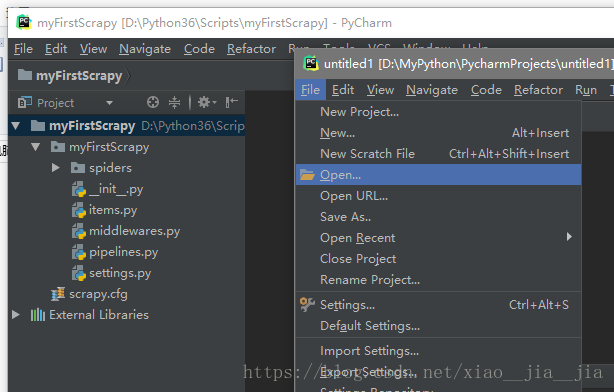
Task: Open Edit menu in myFirstScrapy window
Action: point(56,49)
